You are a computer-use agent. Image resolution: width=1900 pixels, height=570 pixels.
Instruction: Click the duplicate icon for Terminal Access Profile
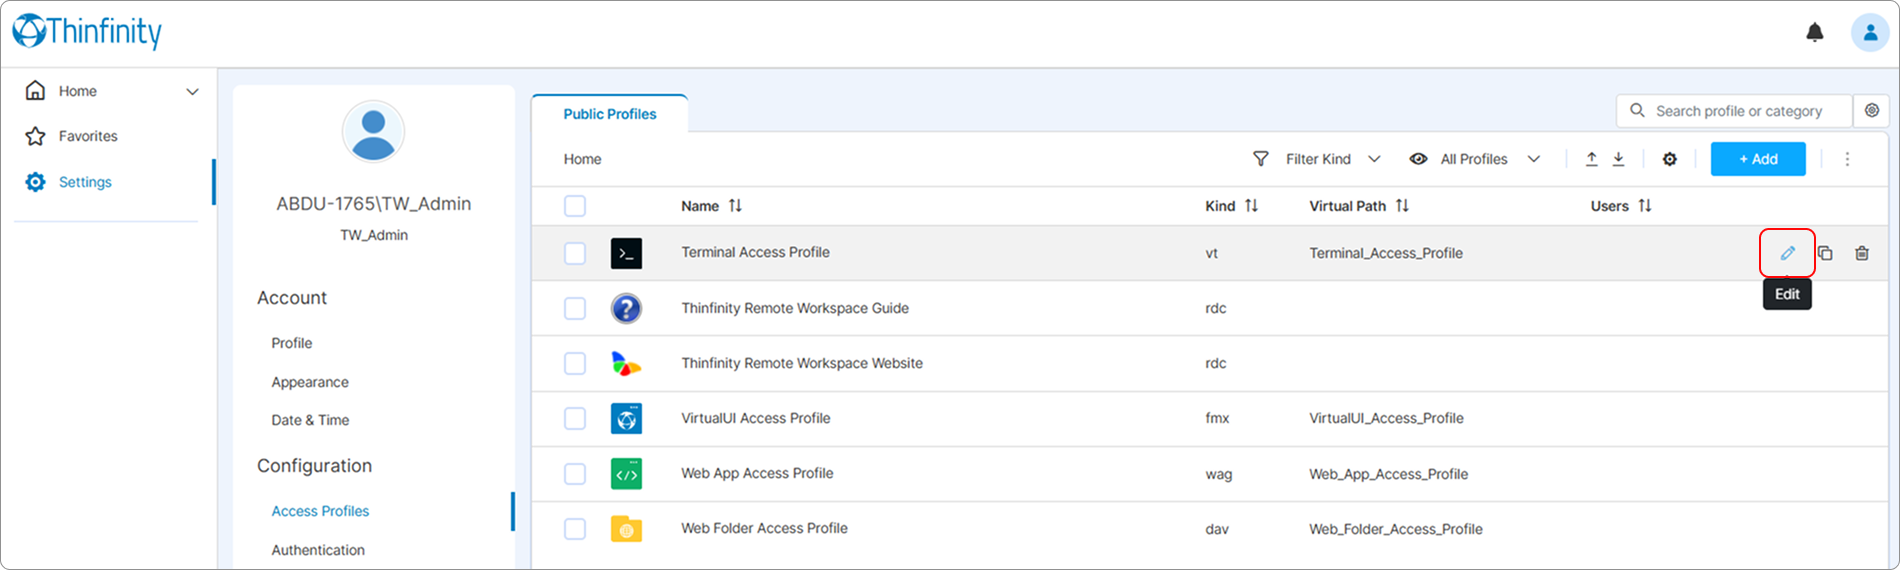[x=1825, y=253]
